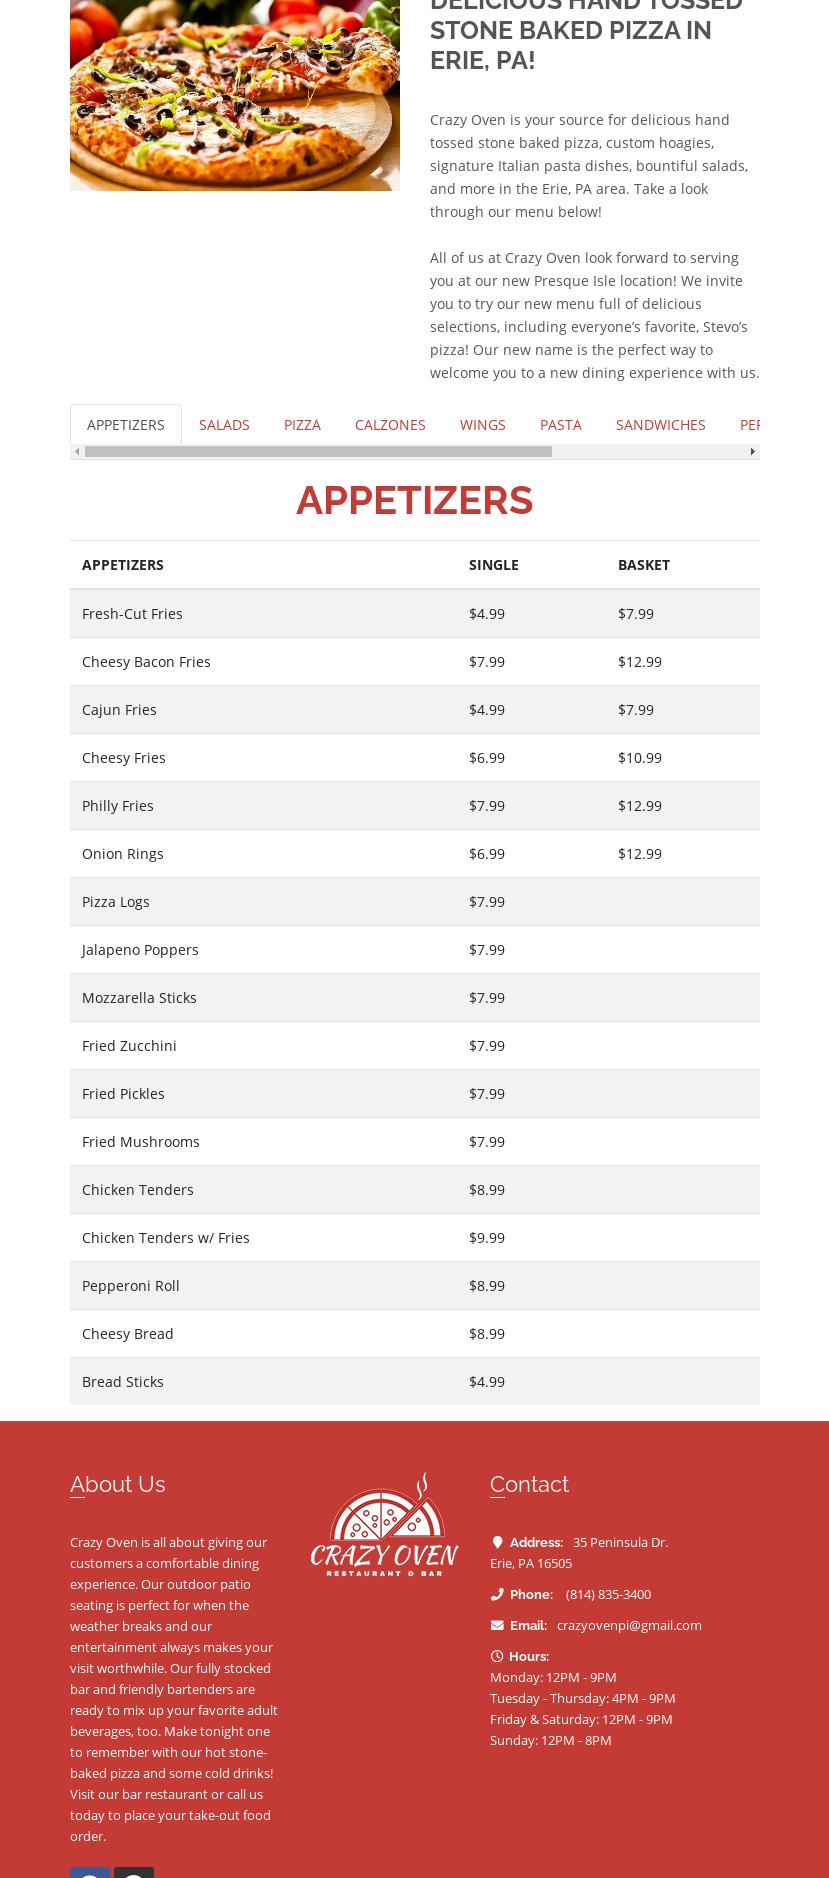Click the envelope Email icon

click(x=497, y=1625)
